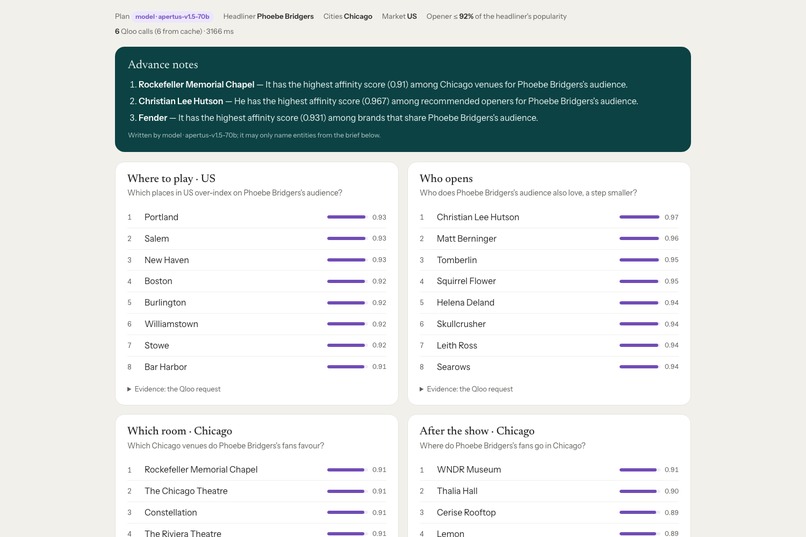Viewport: 806px width, 537px height.
Task: Select Tomberlin opener row
Action: [x=549, y=260]
